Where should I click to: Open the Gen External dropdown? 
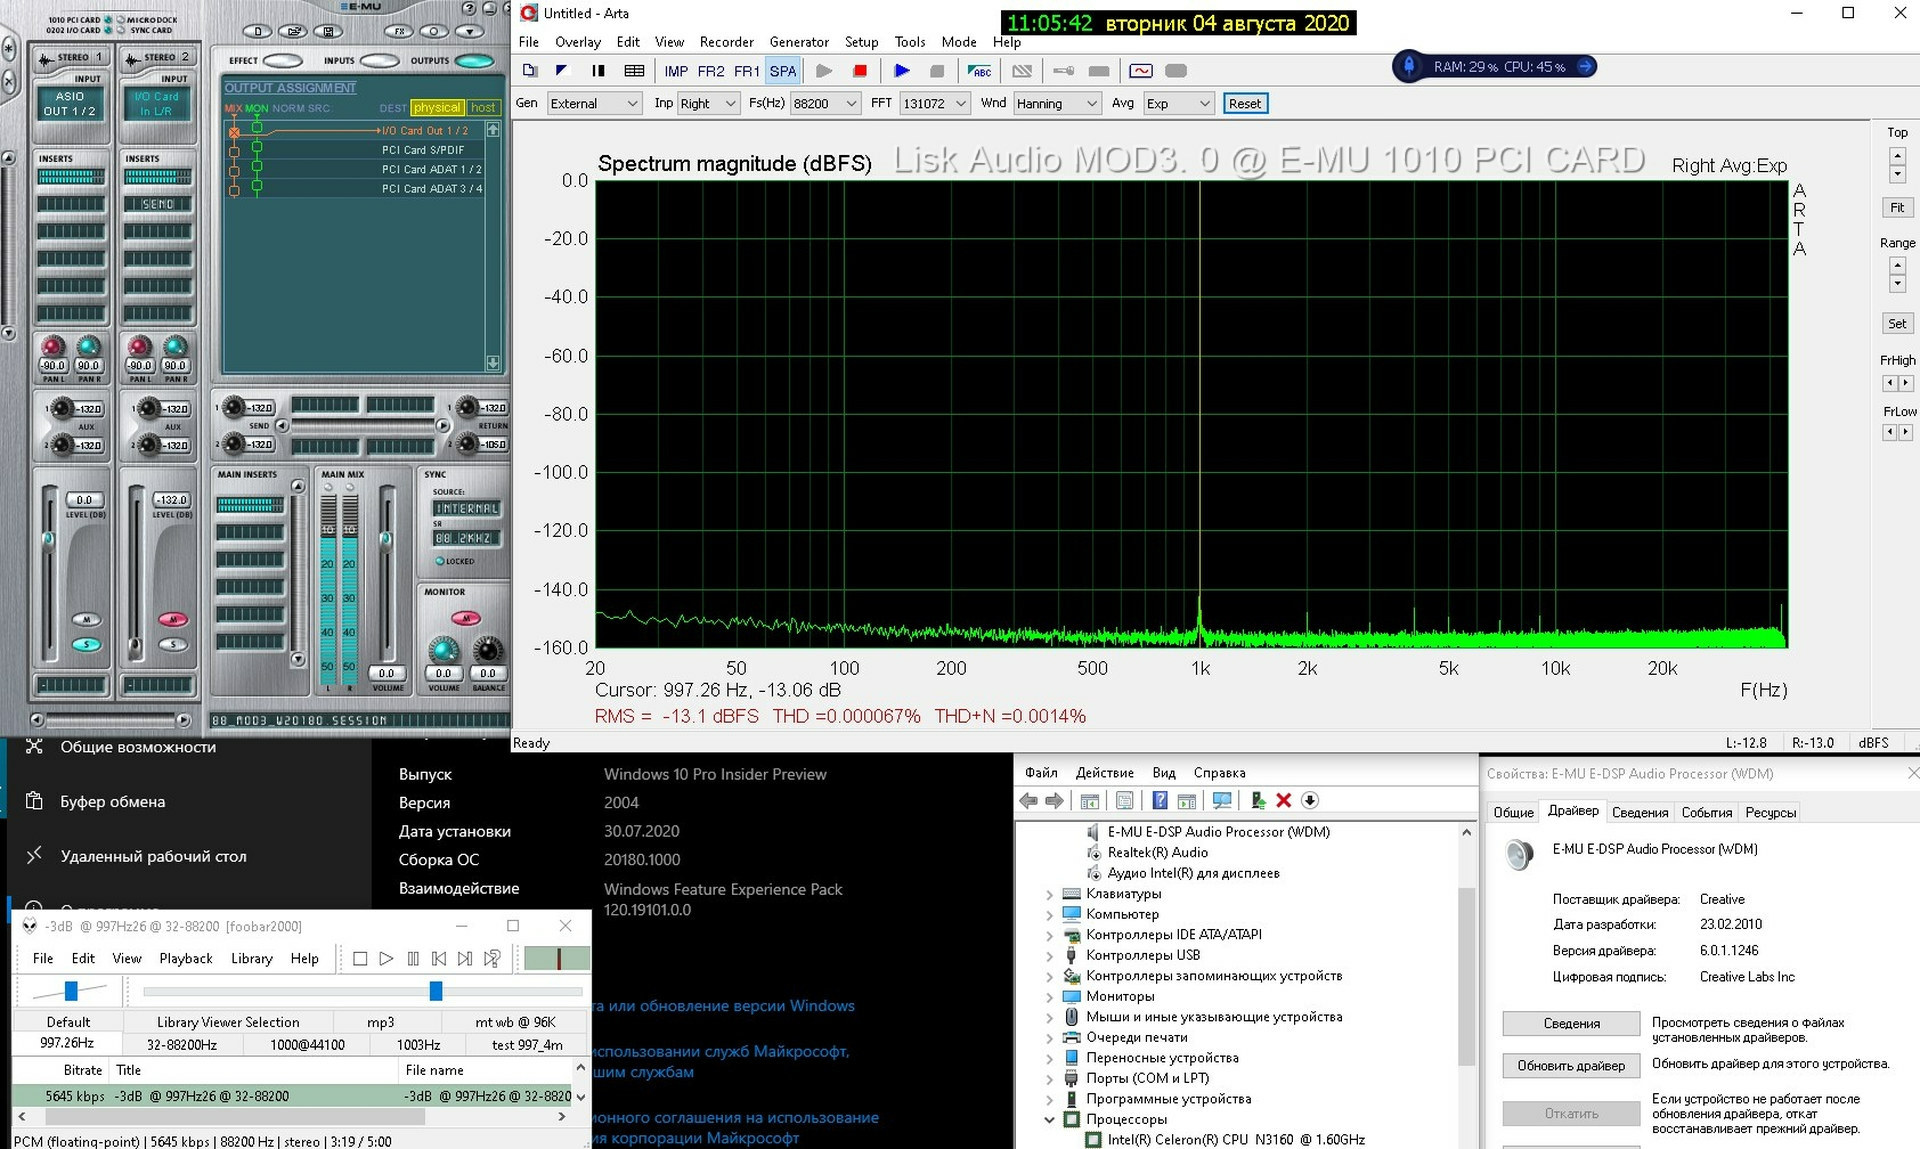coord(594,104)
